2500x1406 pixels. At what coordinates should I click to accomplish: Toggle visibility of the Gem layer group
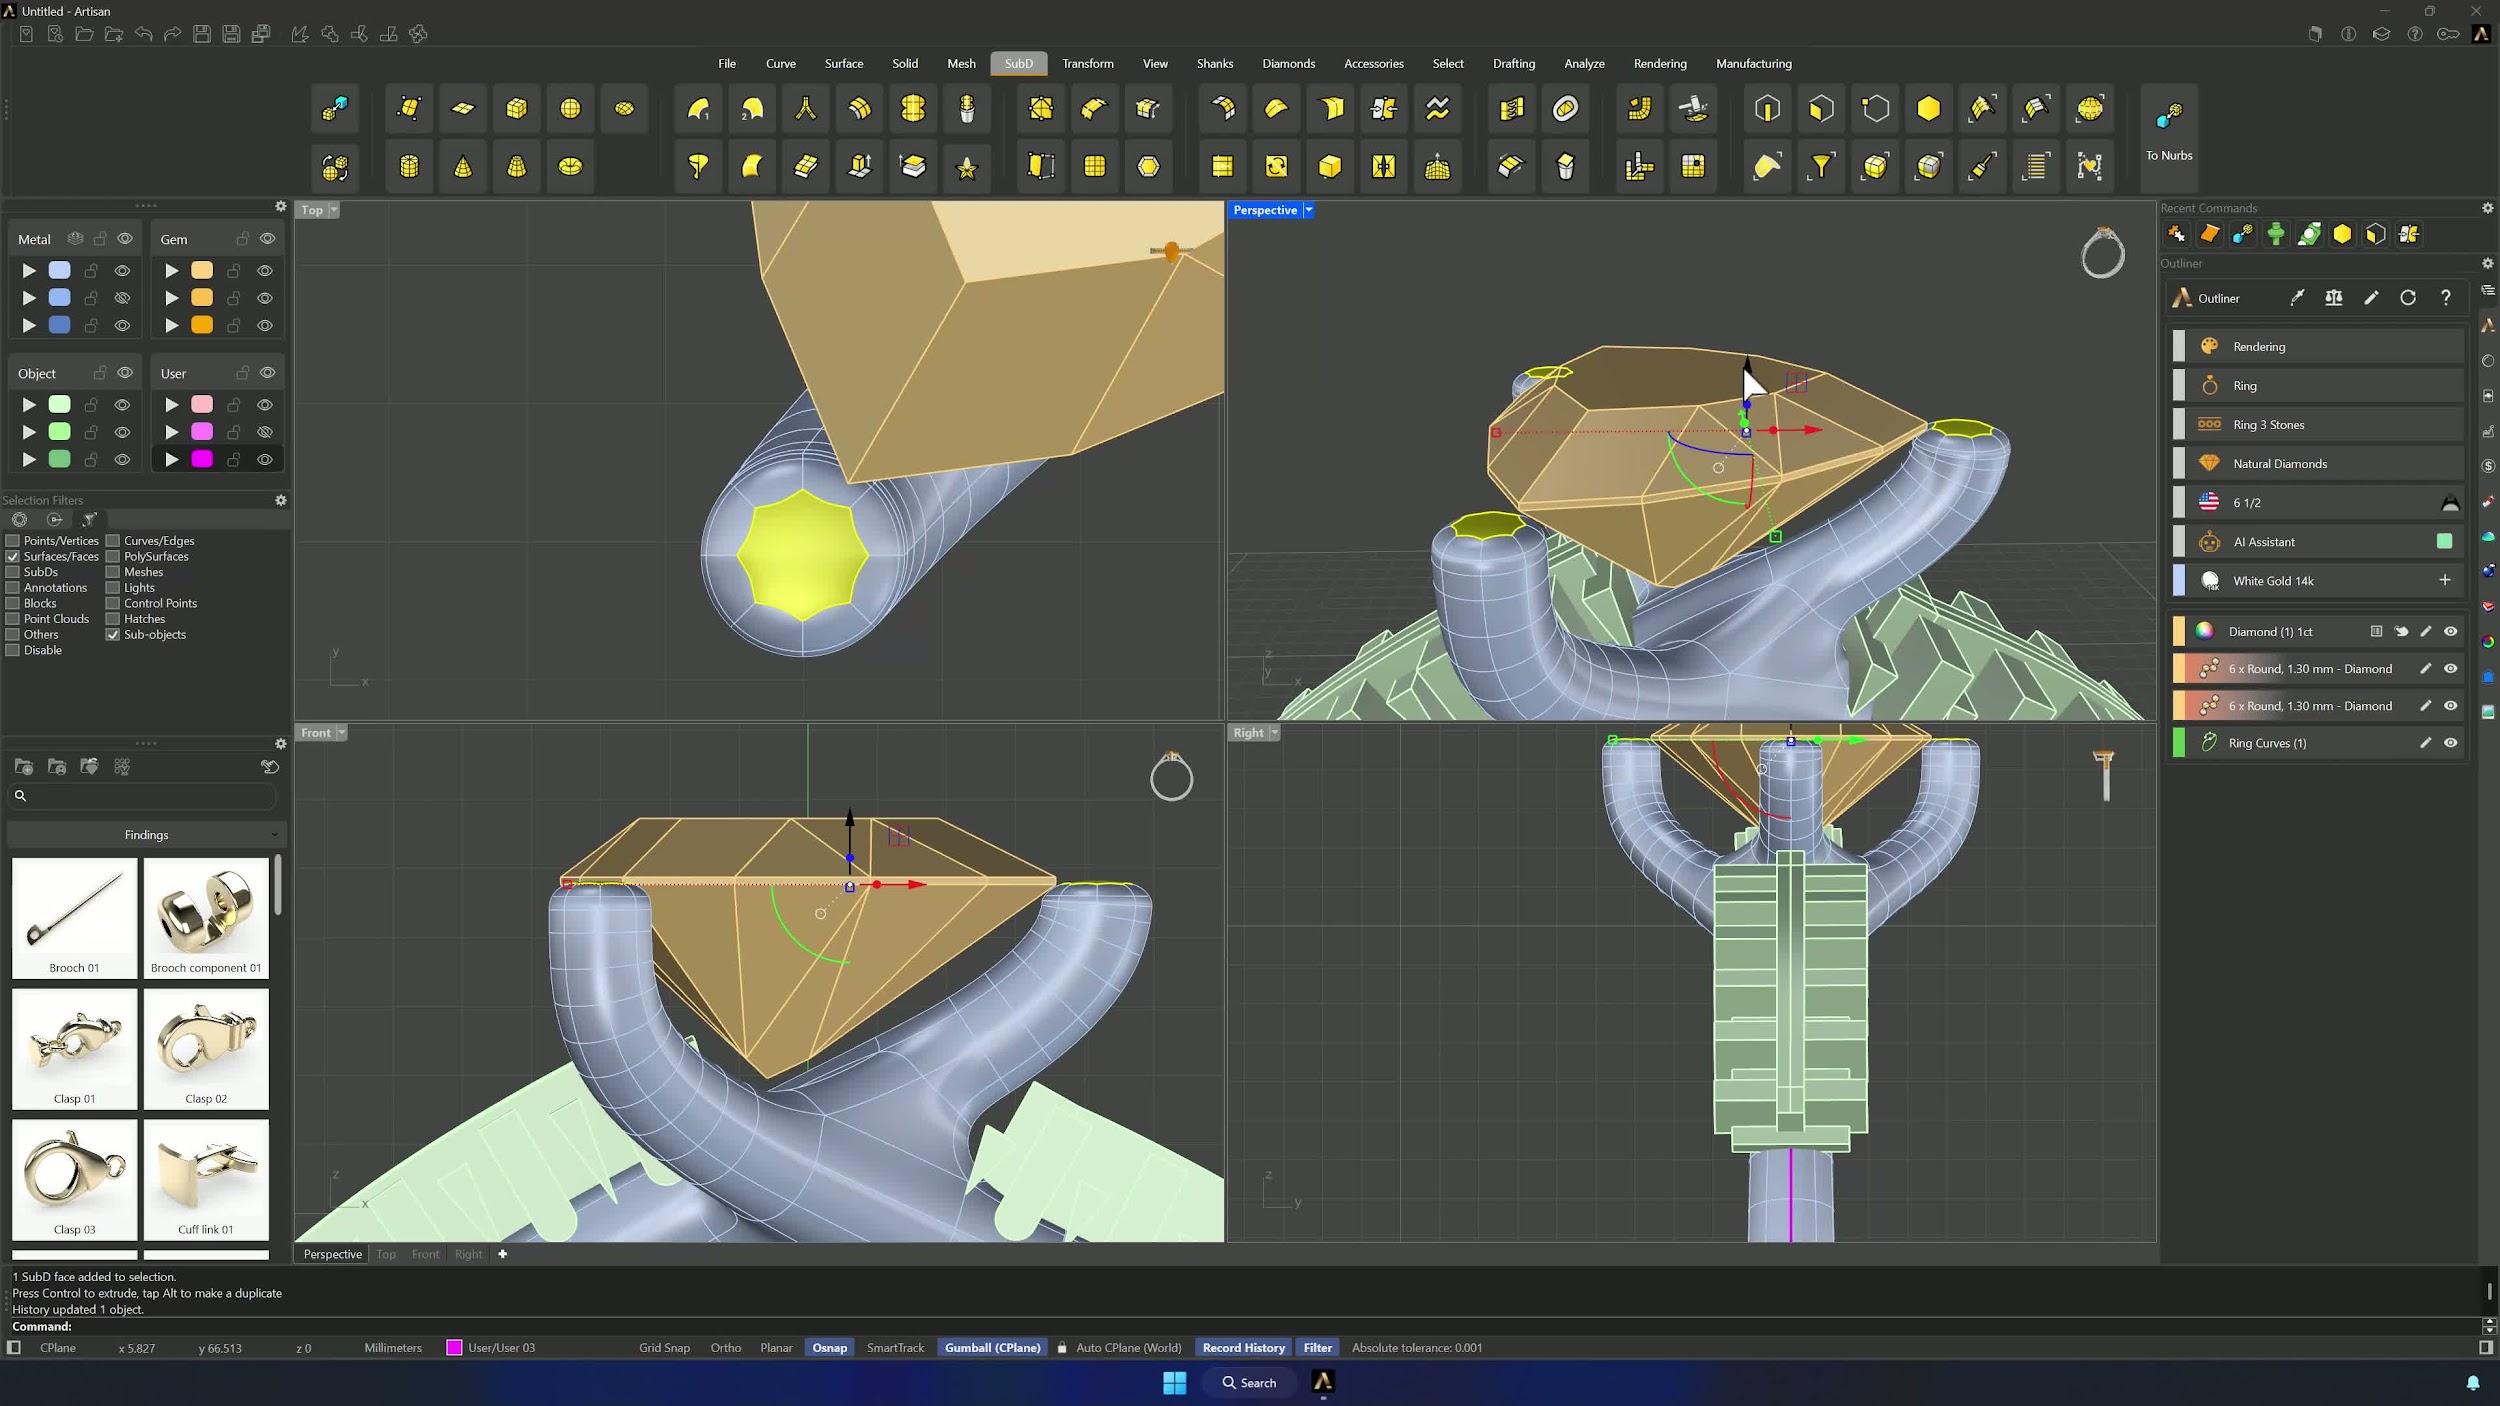click(x=267, y=239)
